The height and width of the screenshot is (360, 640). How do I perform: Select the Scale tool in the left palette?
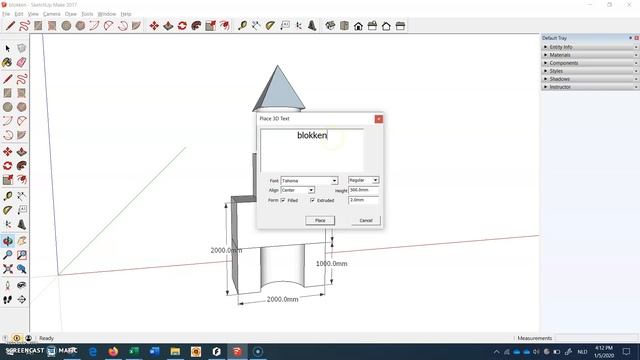click(x=7, y=180)
